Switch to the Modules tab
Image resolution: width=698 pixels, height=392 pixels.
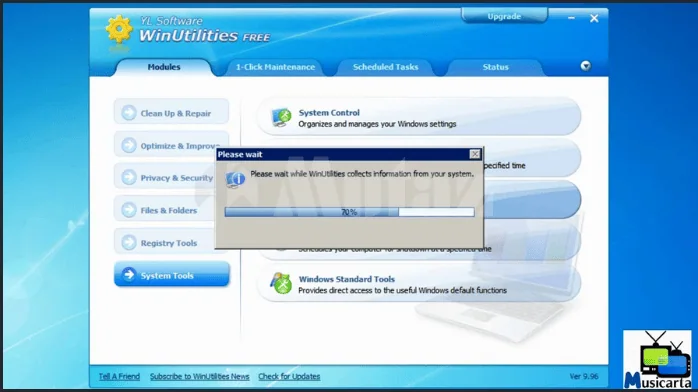click(164, 67)
